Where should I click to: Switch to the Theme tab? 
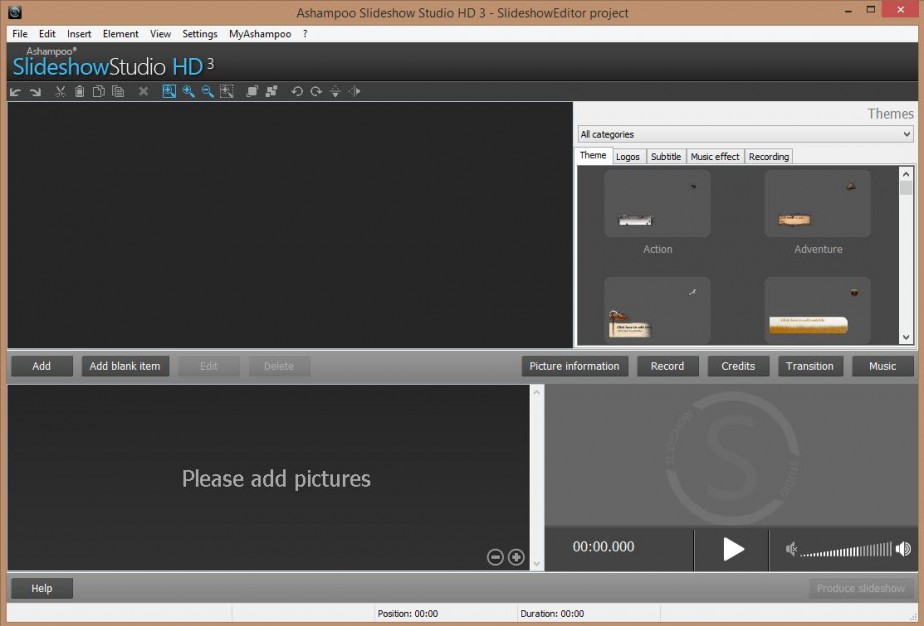coord(593,156)
